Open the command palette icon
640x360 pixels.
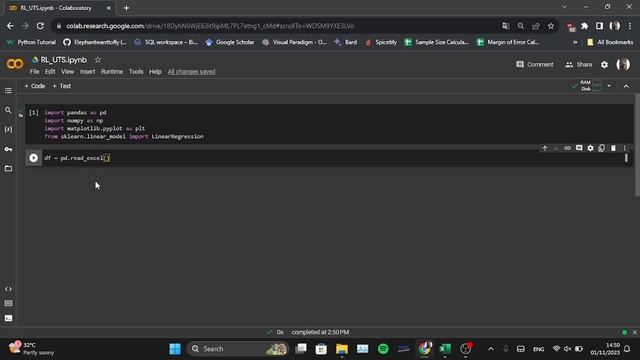8,303
